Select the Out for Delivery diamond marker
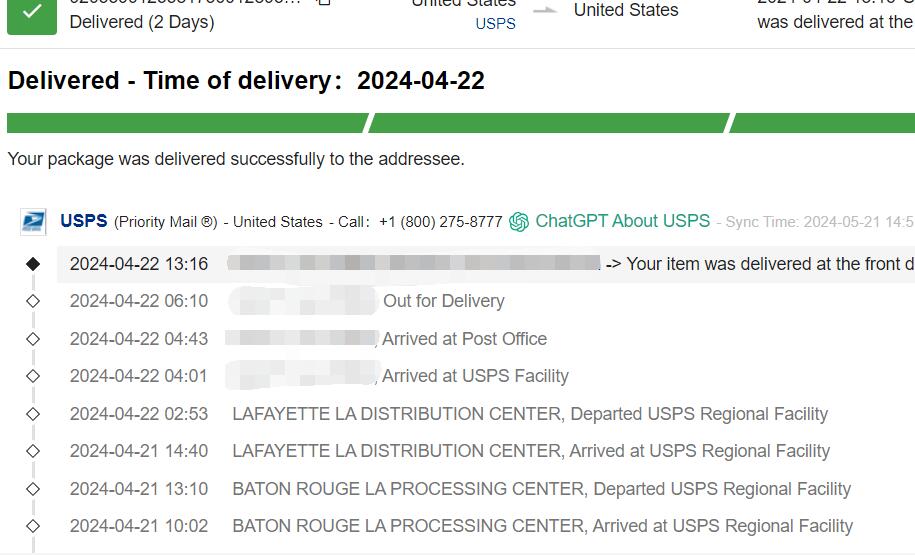 [x=33, y=301]
